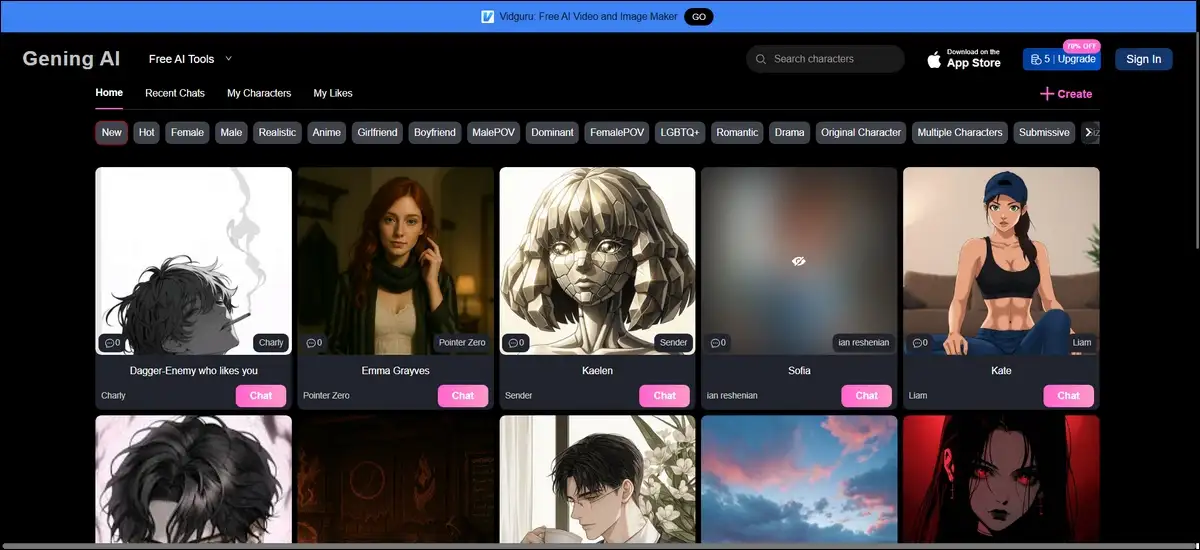Open the red-eyed dark-haired girl thumbnail
The height and width of the screenshot is (550, 1200).
1001,479
